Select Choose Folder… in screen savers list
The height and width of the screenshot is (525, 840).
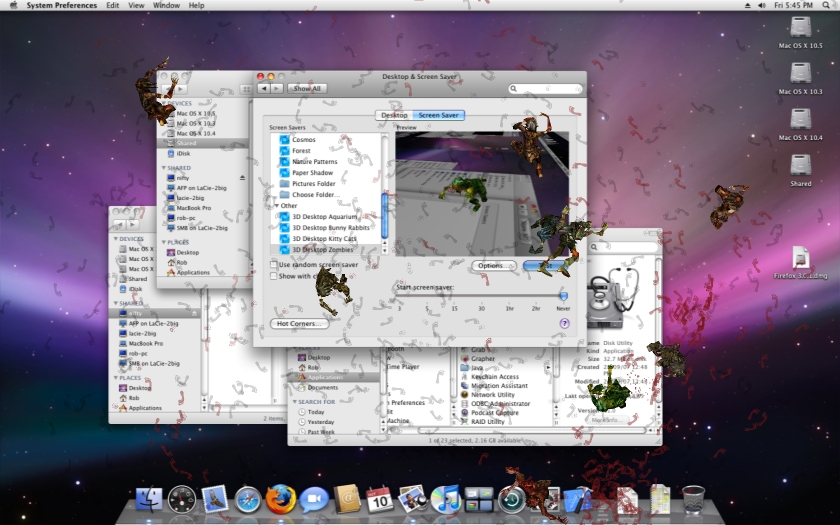coord(316,194)
